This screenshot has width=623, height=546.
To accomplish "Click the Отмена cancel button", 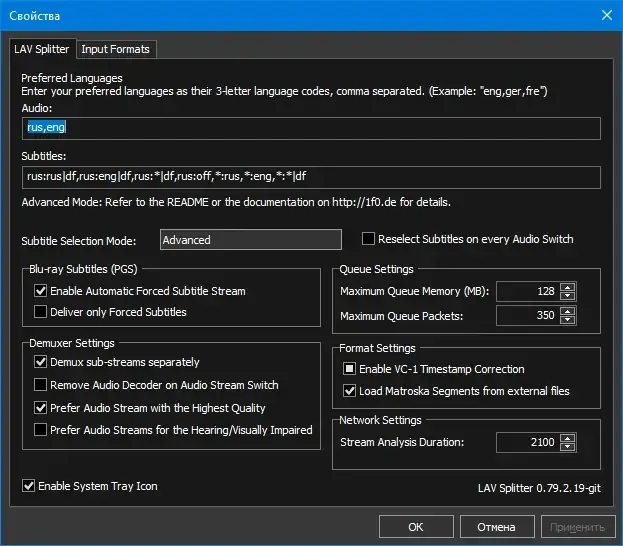I will 497,527.
